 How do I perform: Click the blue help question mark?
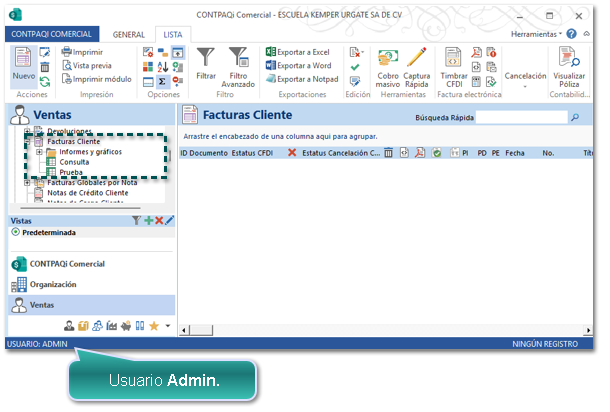coord(571,34)
